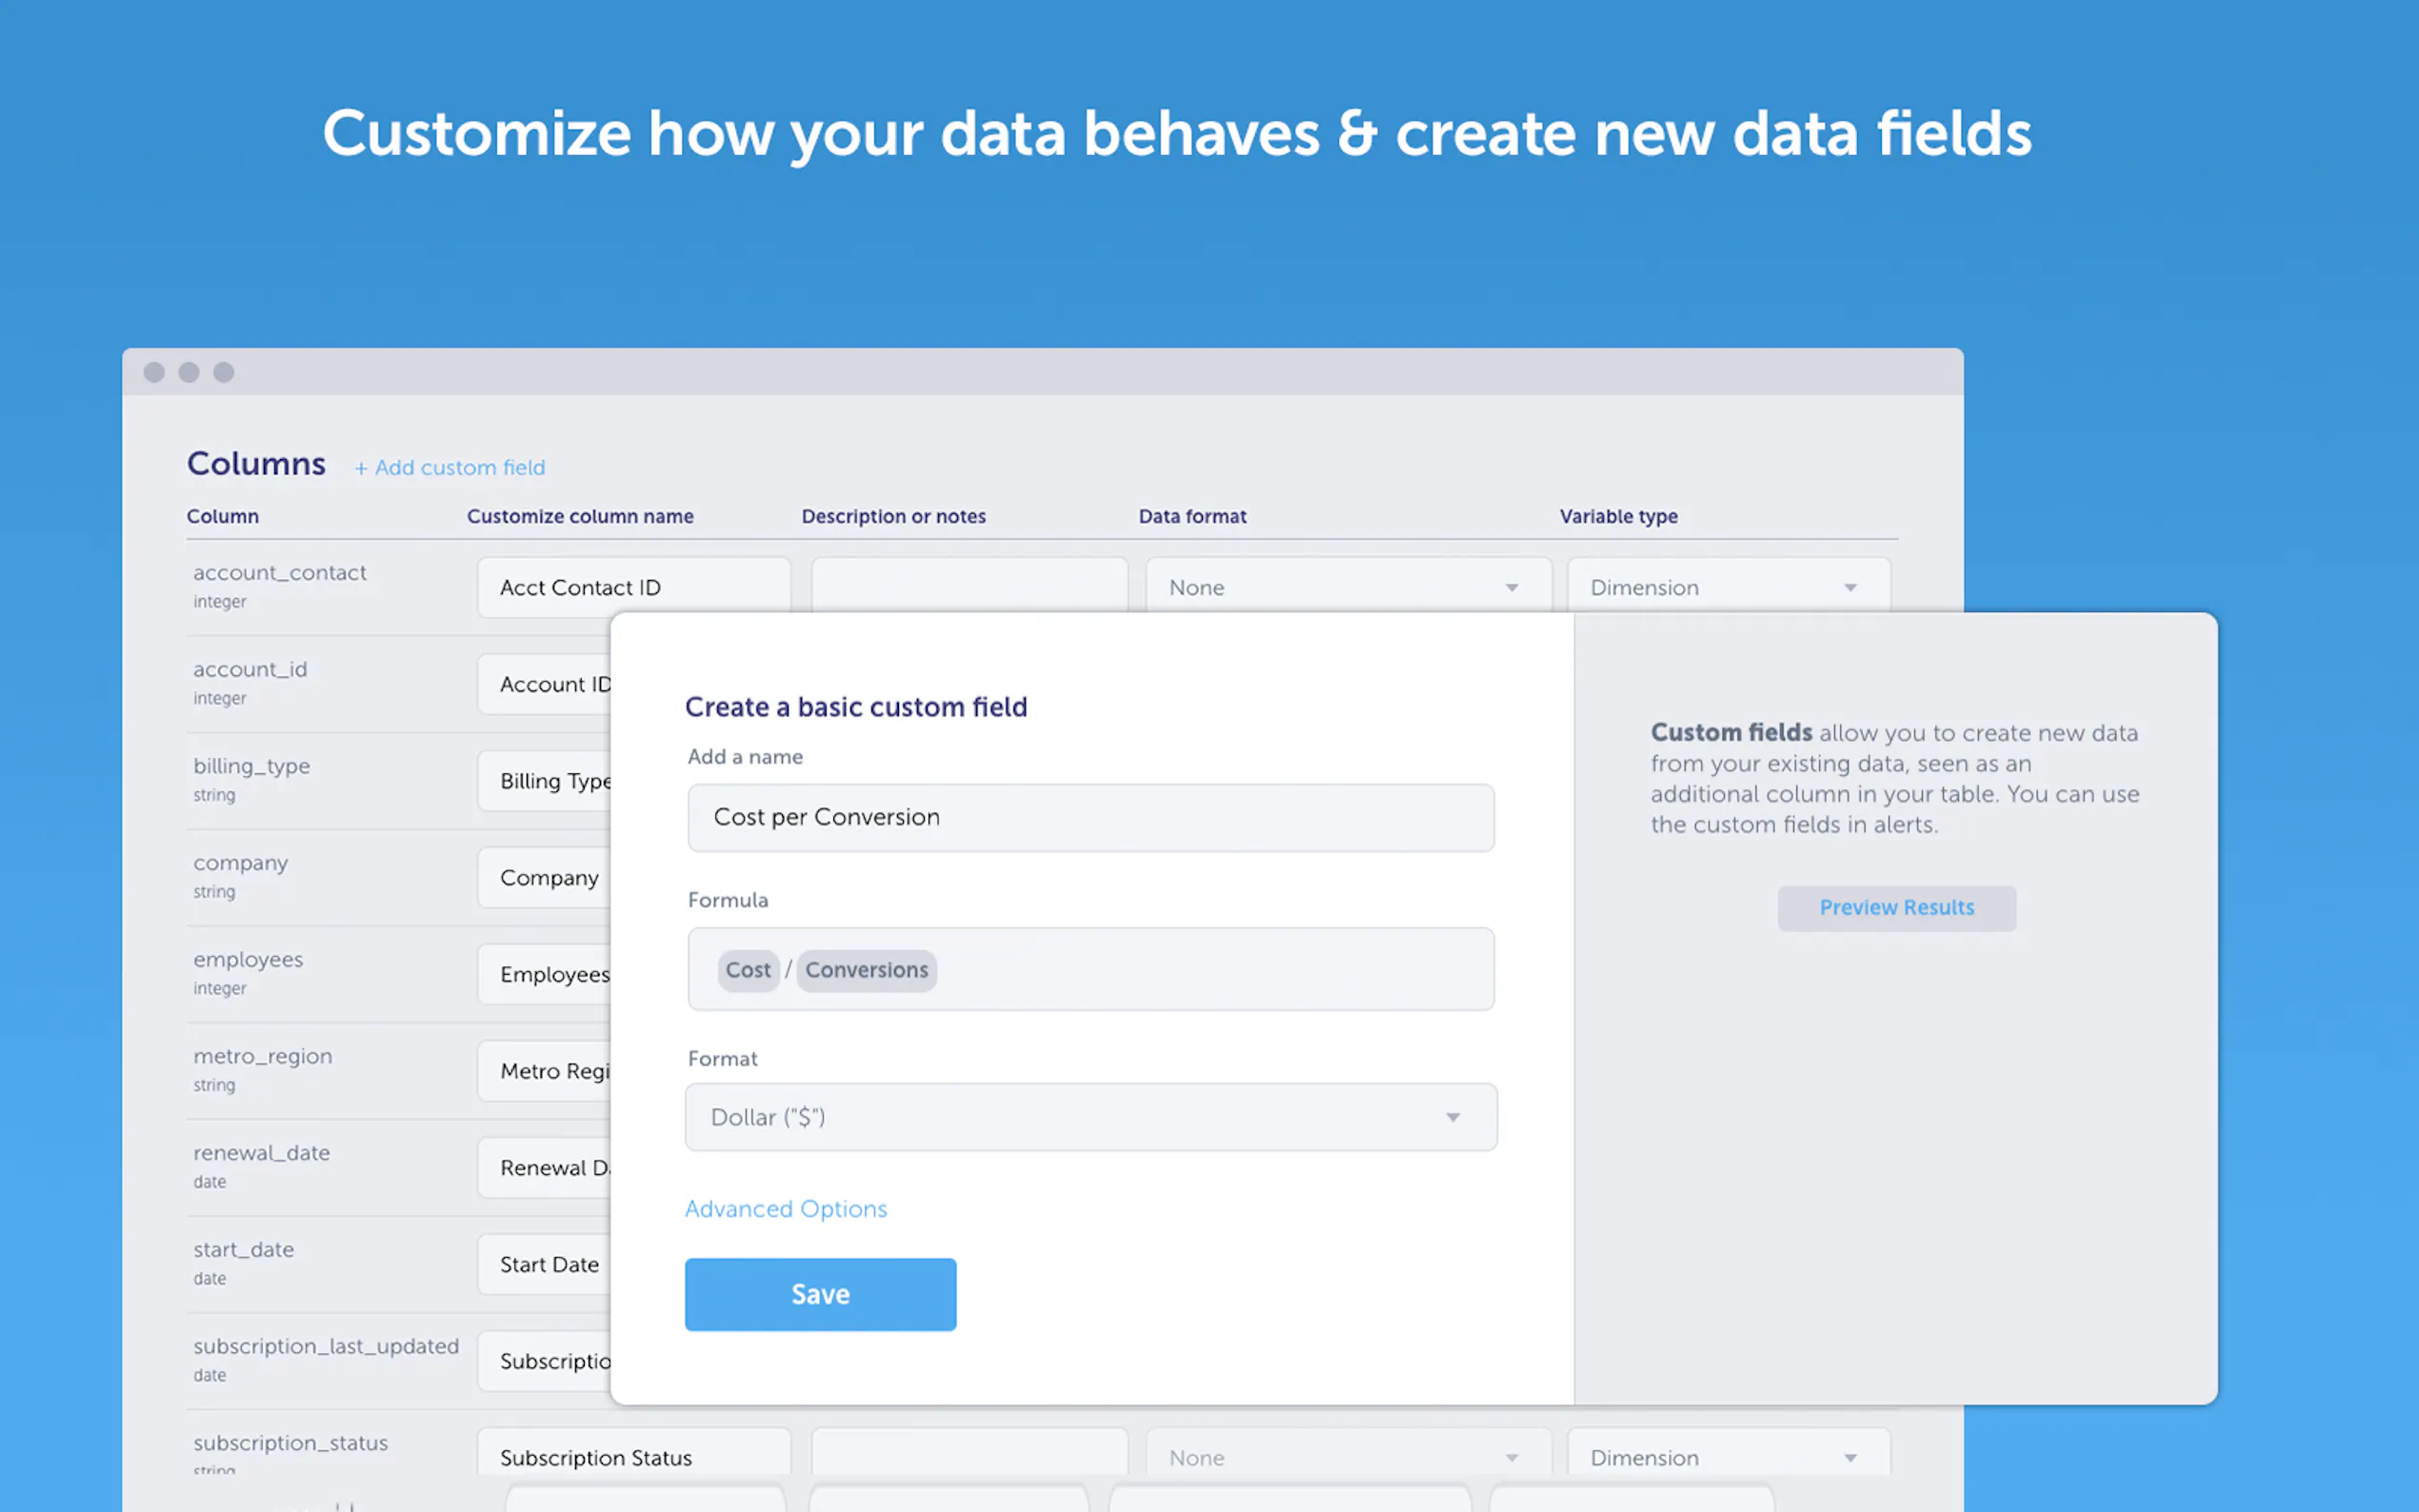Click the Format dropdown arrow icon
This screenshot has height=1512, width=2419.
(1453, 1117)
